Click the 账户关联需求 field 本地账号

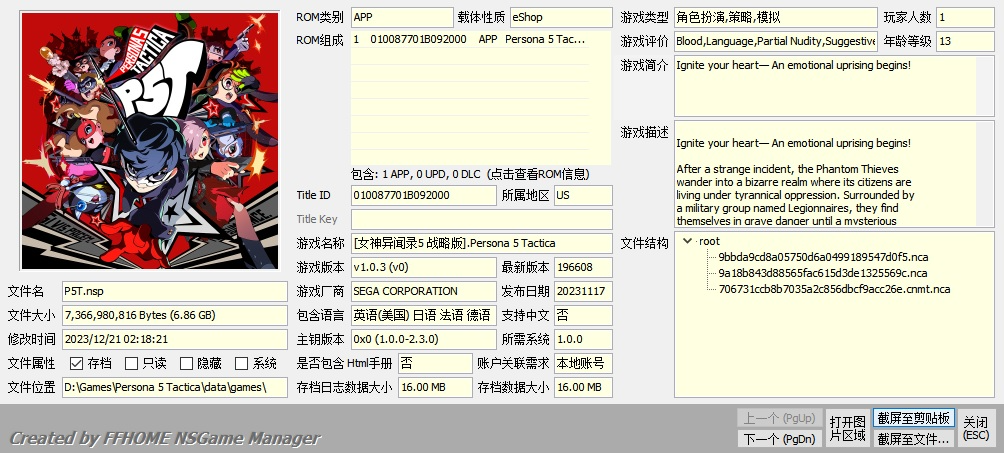[x=583, y=363]
